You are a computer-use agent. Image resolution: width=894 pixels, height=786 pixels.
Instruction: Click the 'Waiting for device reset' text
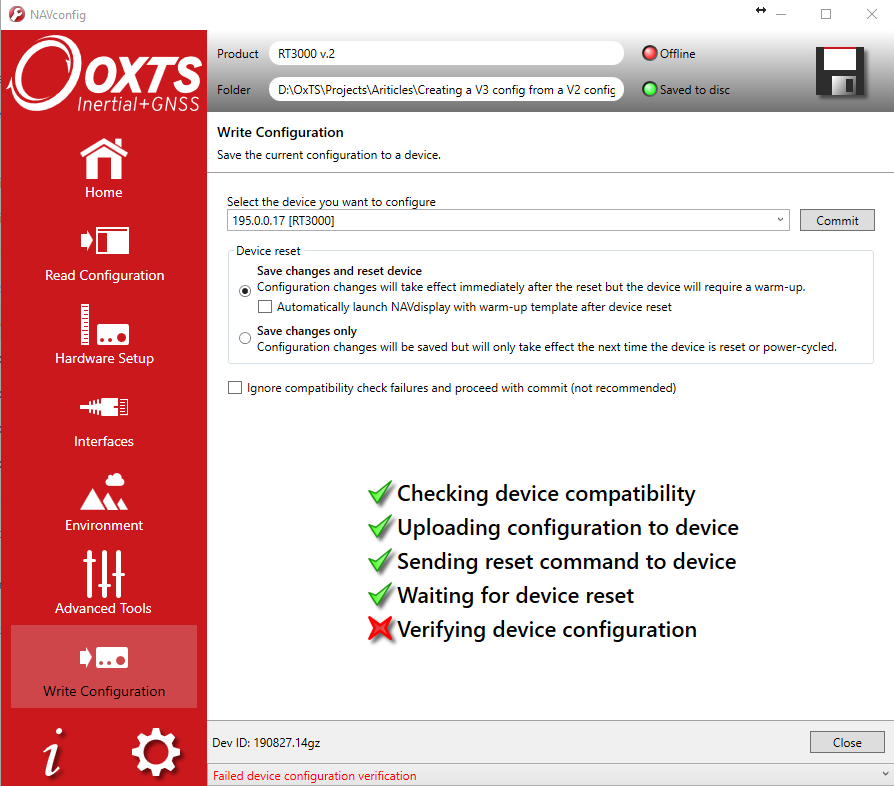(515, 596)
